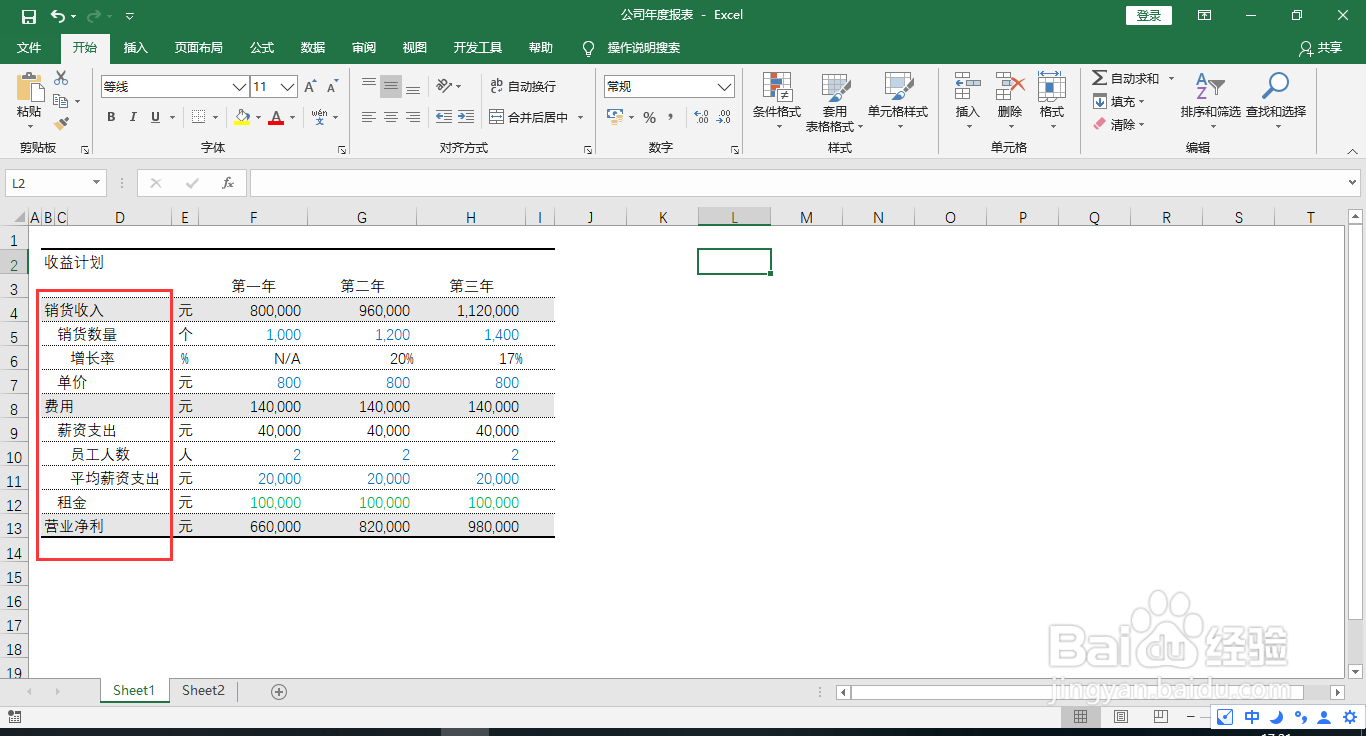Toggle italic formatting
This screenshot has width=1366, height=736.
133,117
